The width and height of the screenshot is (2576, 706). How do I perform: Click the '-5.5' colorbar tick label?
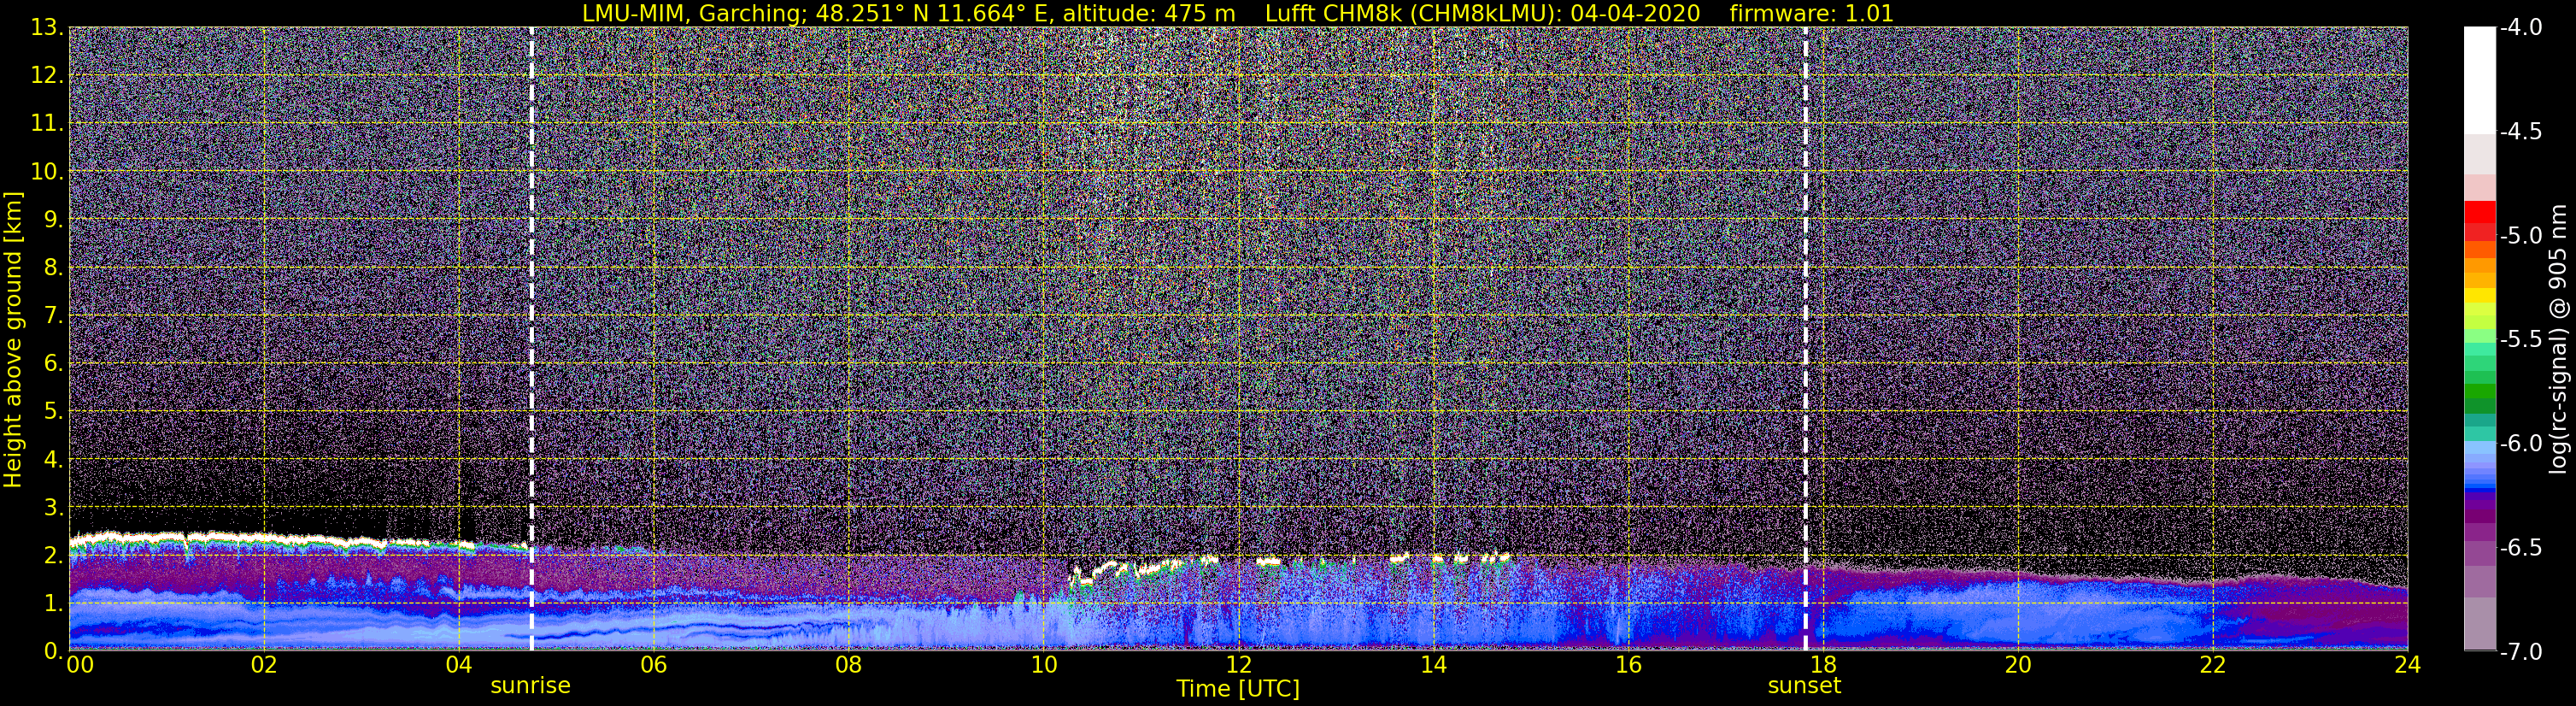pyautogui.click(x=2520, y=340)
